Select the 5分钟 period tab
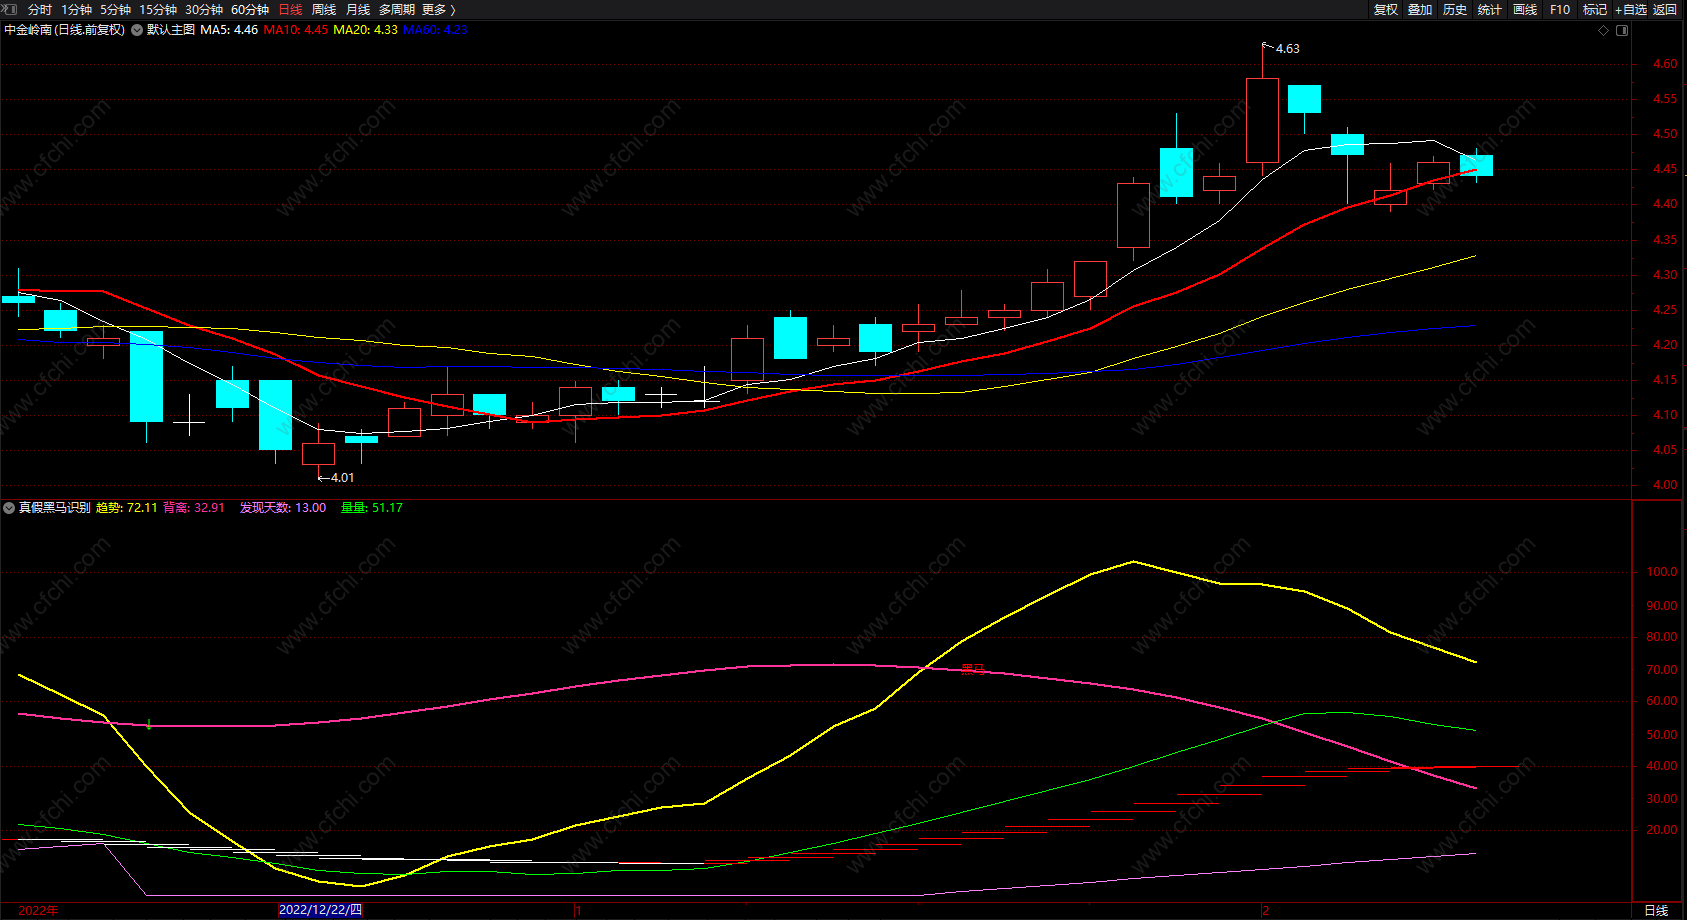Viewport: 1687px width, 920px height. point(115,10)
